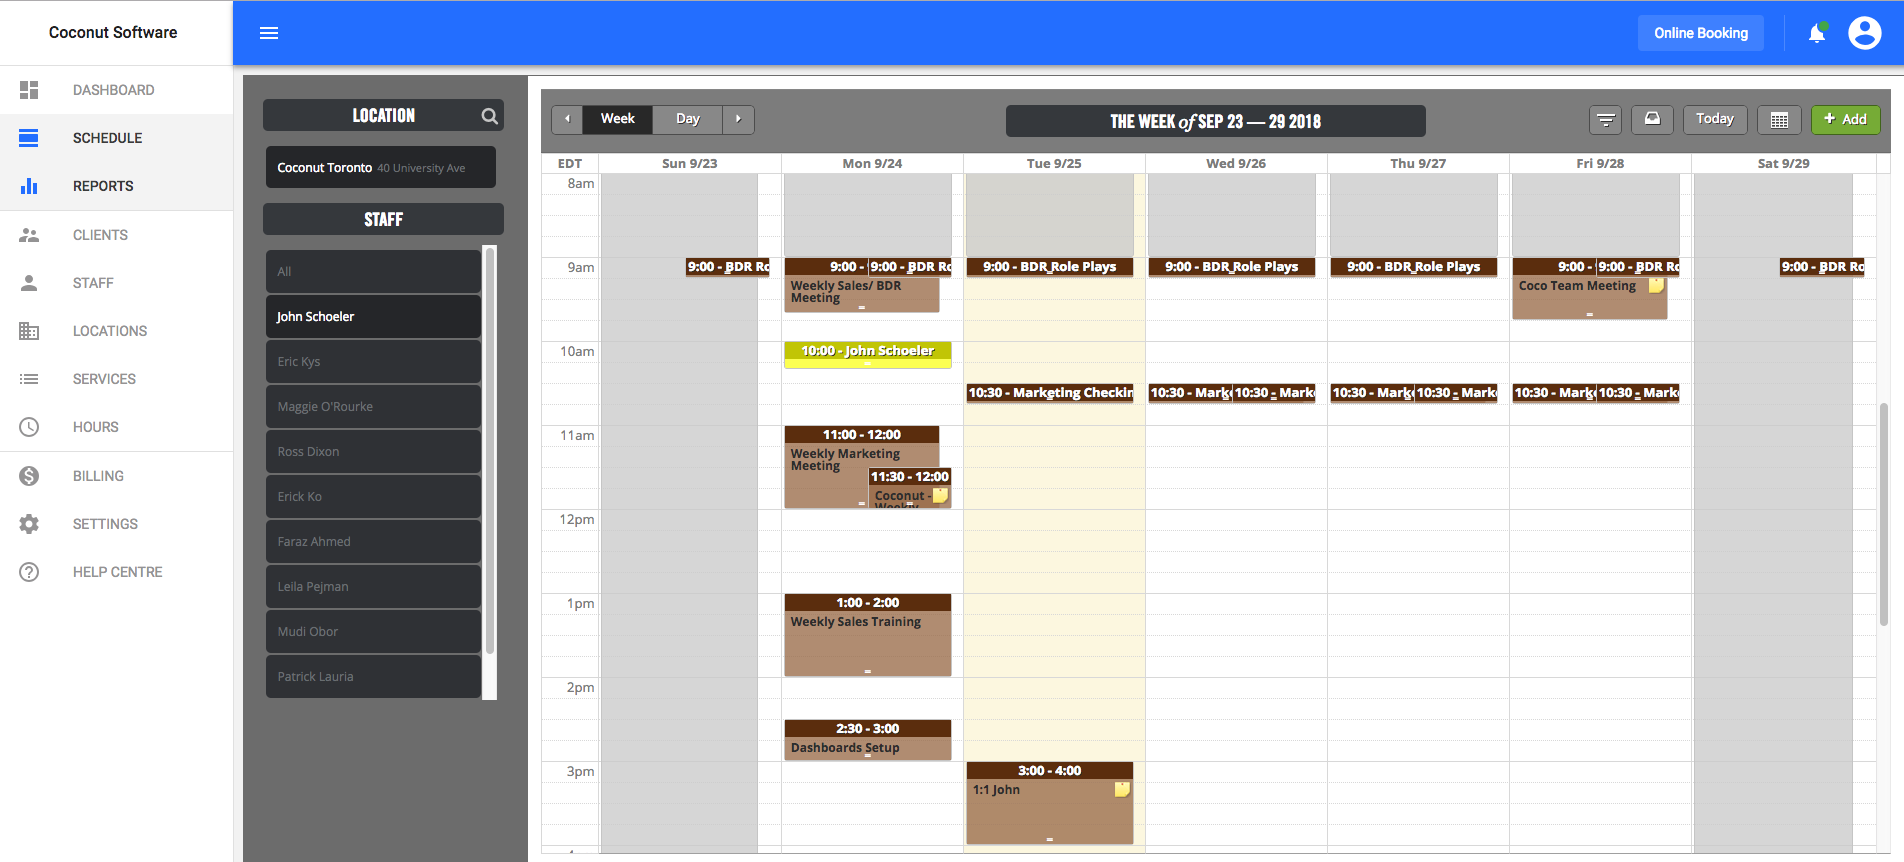Go to the previous week arrow
The image size is (1904, 862).
[x=567, y=119]
